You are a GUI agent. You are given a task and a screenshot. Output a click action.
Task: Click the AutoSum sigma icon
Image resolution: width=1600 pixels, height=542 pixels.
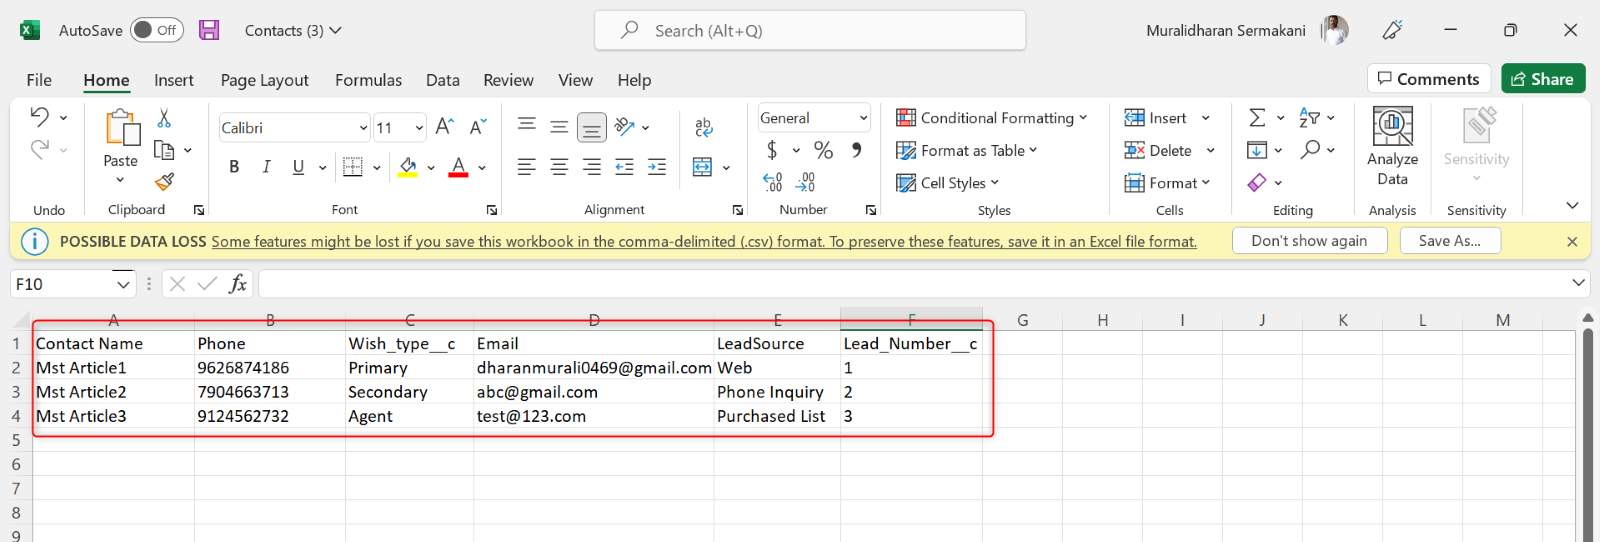click(x=1257, y=118)
